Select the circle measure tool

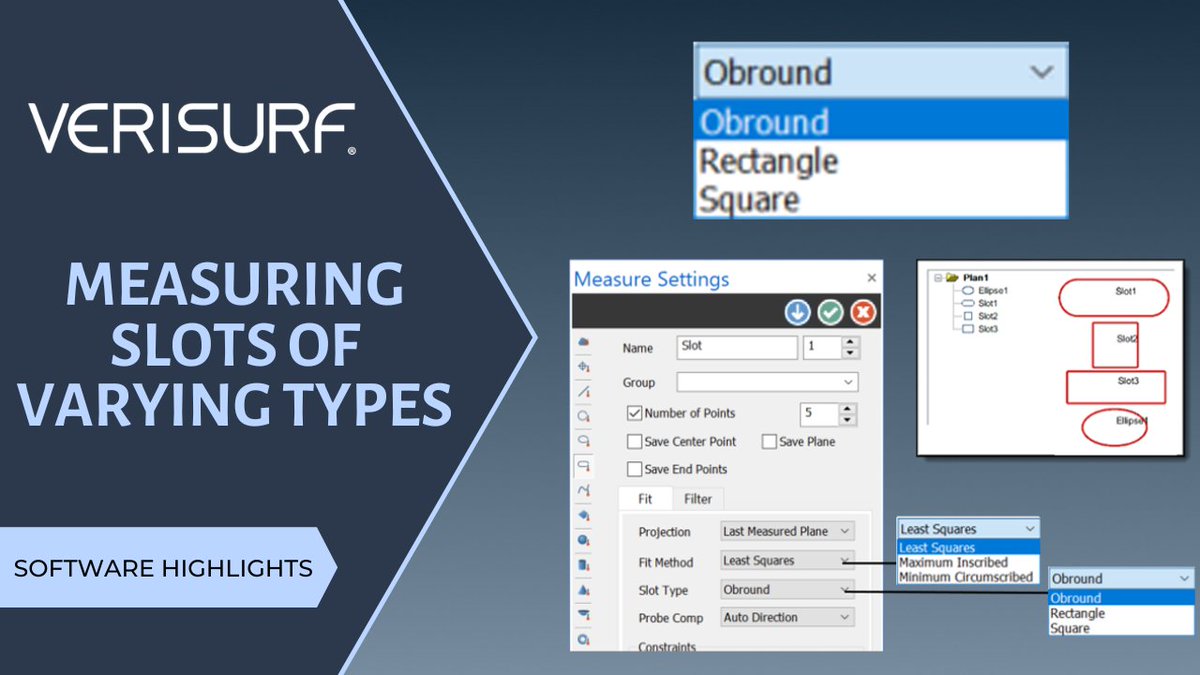(x=587, y=416)
